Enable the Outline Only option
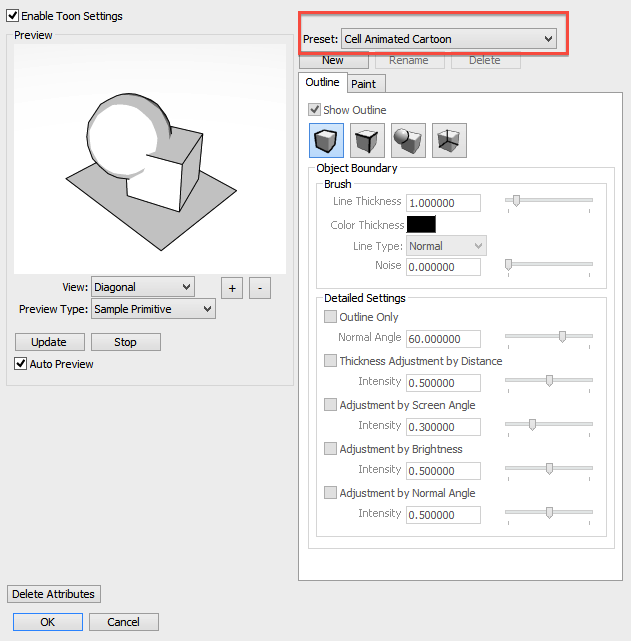 click(330, 316)
